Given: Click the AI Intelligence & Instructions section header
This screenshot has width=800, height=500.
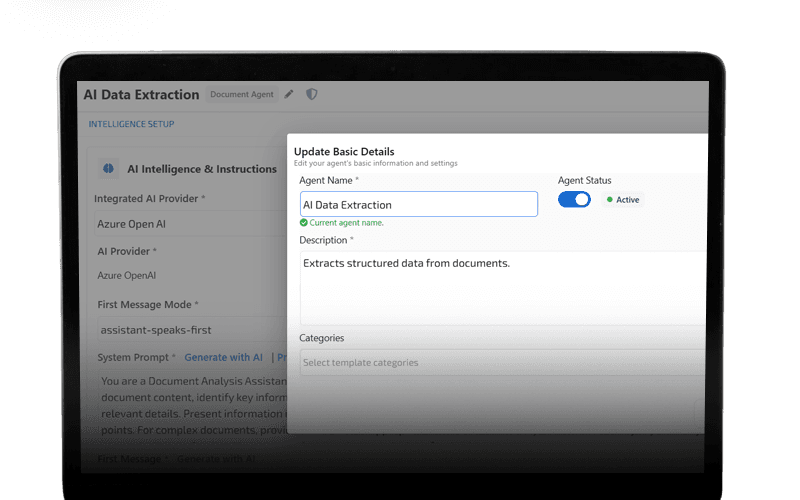Looking at the screenshot, I should pyautogui.click(x=201, y=169).
